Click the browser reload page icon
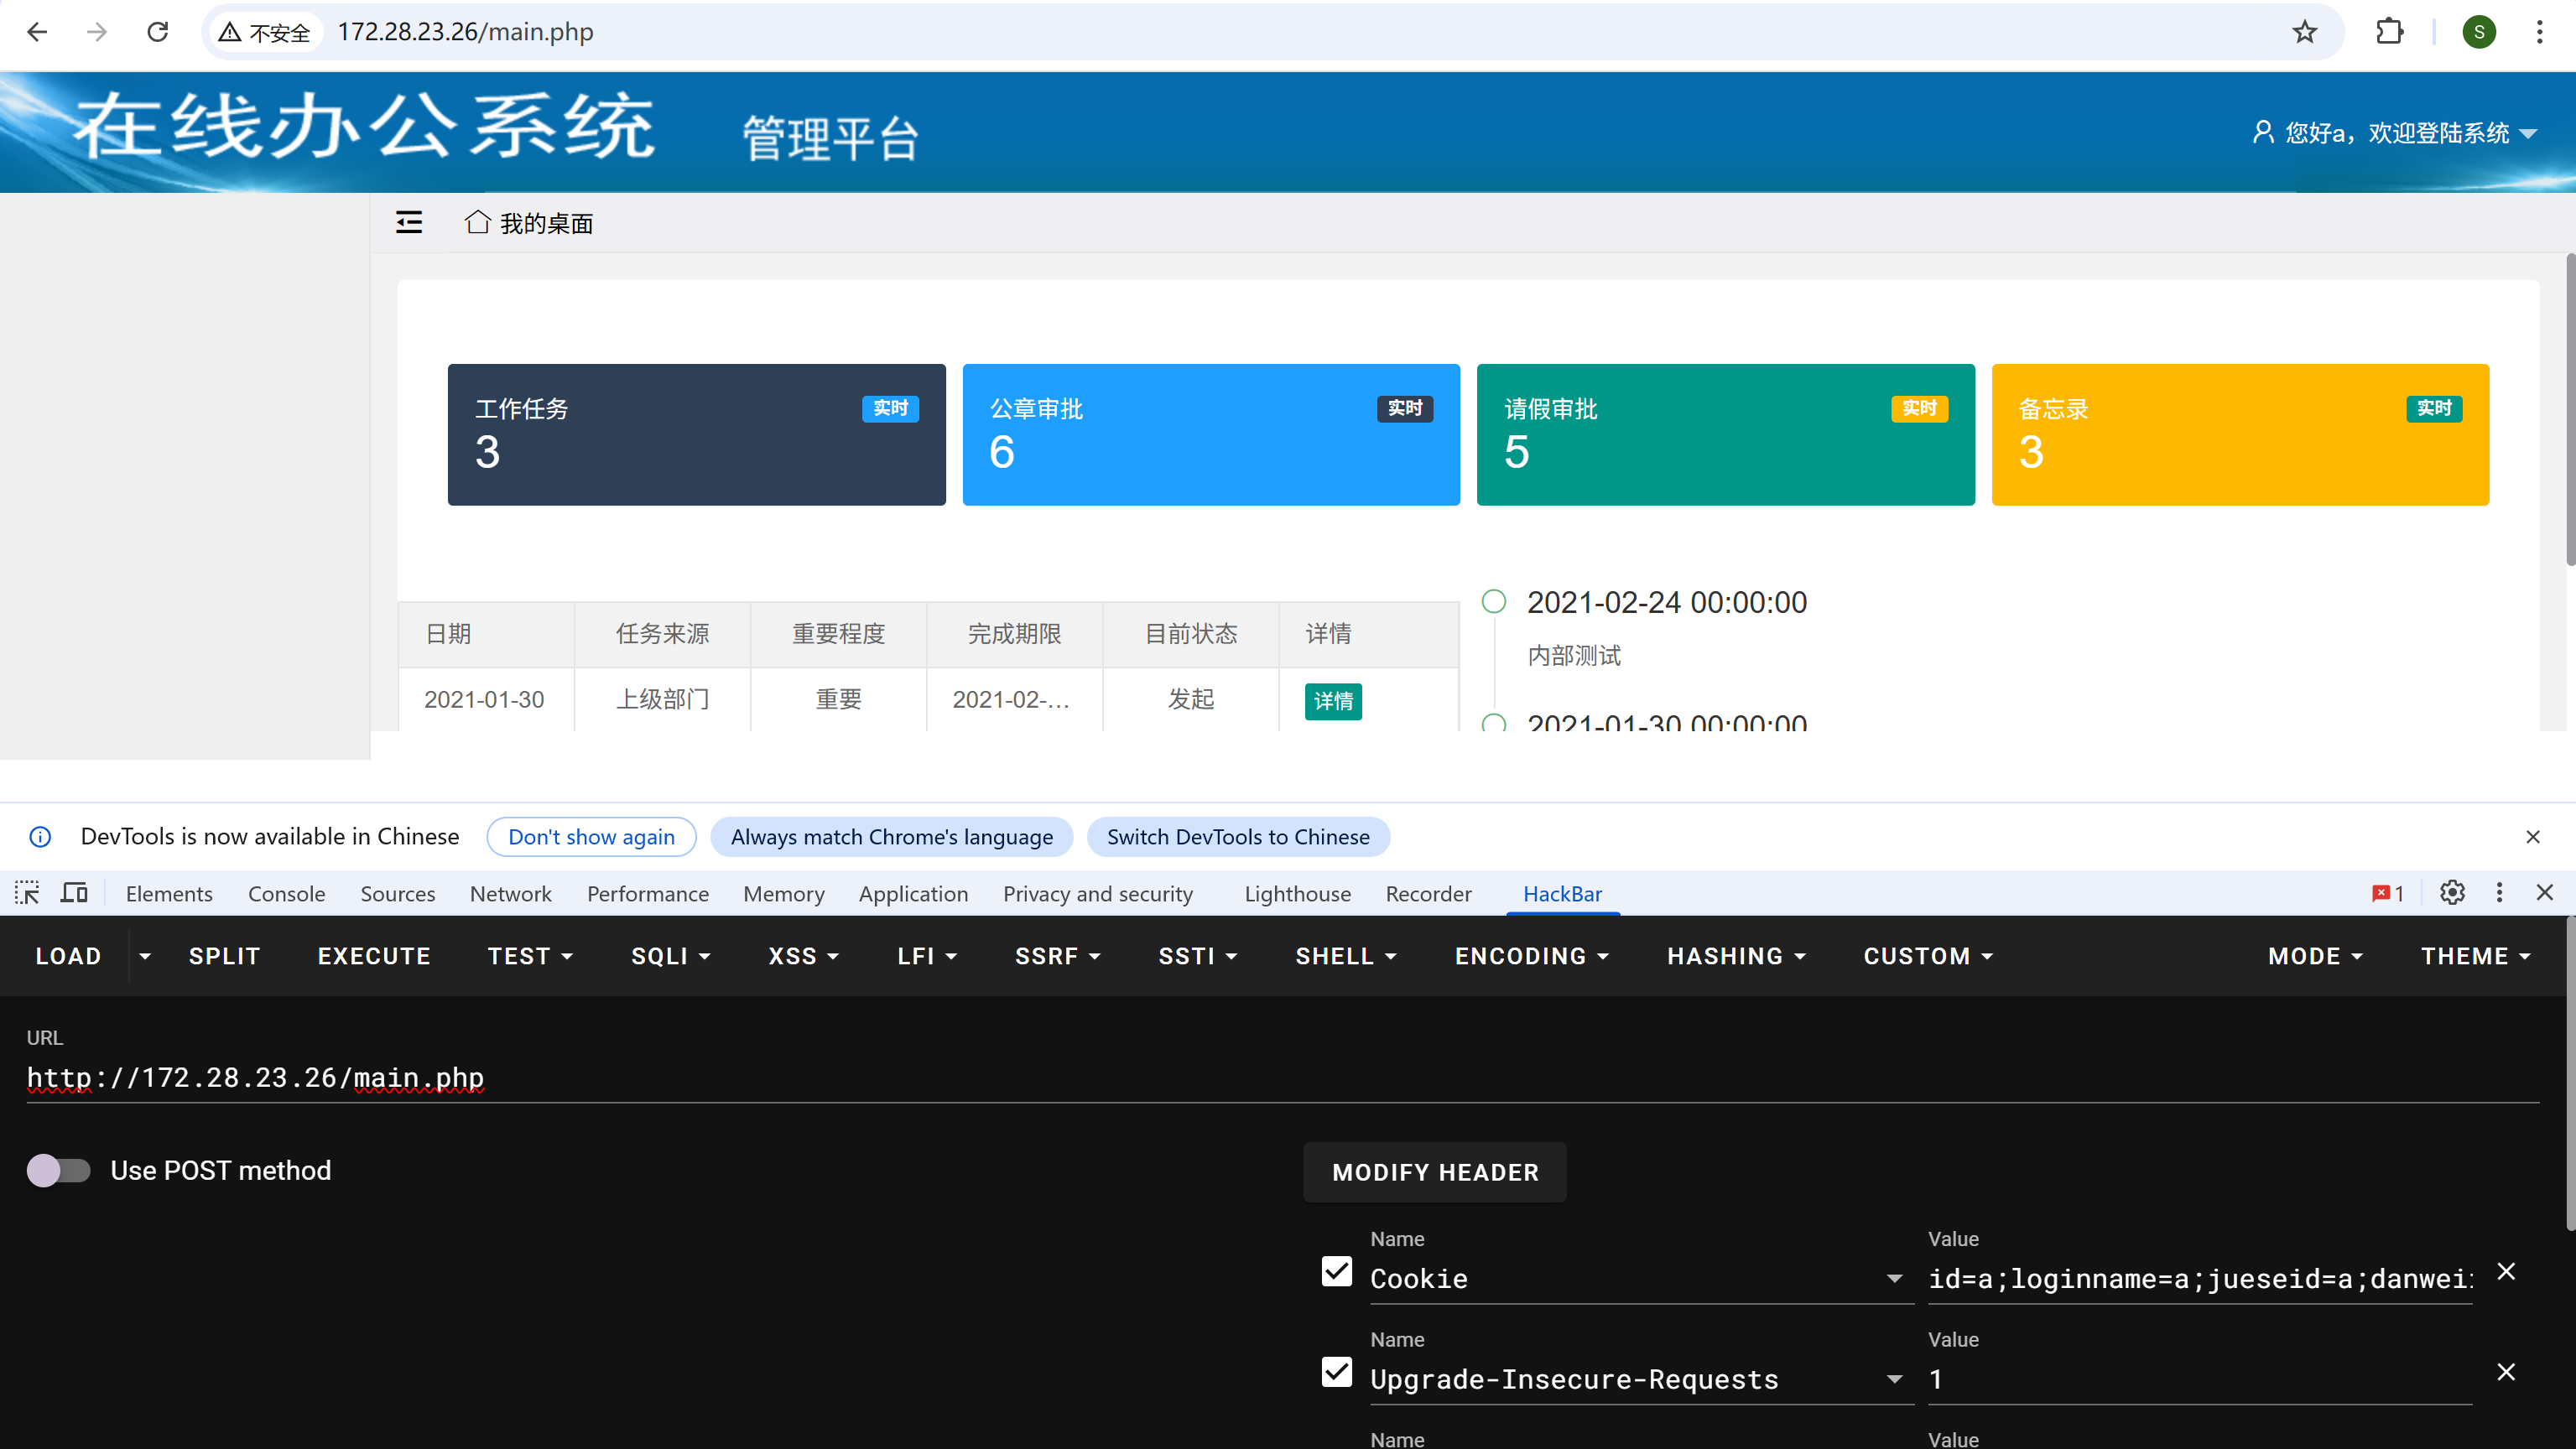 (157, 32)
